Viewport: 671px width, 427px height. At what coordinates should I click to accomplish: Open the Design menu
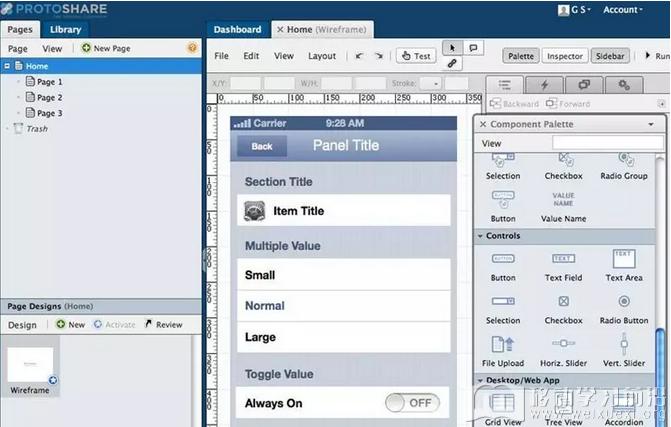click(22, 325)
